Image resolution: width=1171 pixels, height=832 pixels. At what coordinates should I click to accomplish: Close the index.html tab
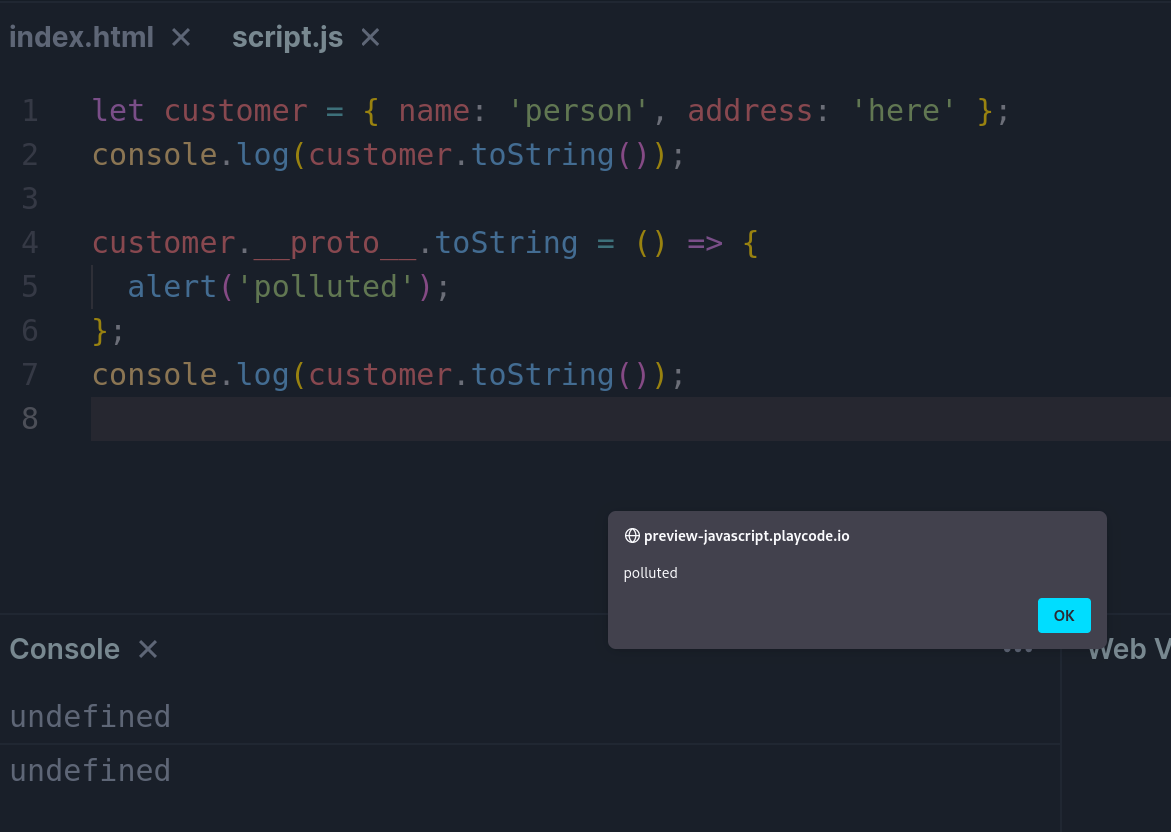tap(181, 37)
